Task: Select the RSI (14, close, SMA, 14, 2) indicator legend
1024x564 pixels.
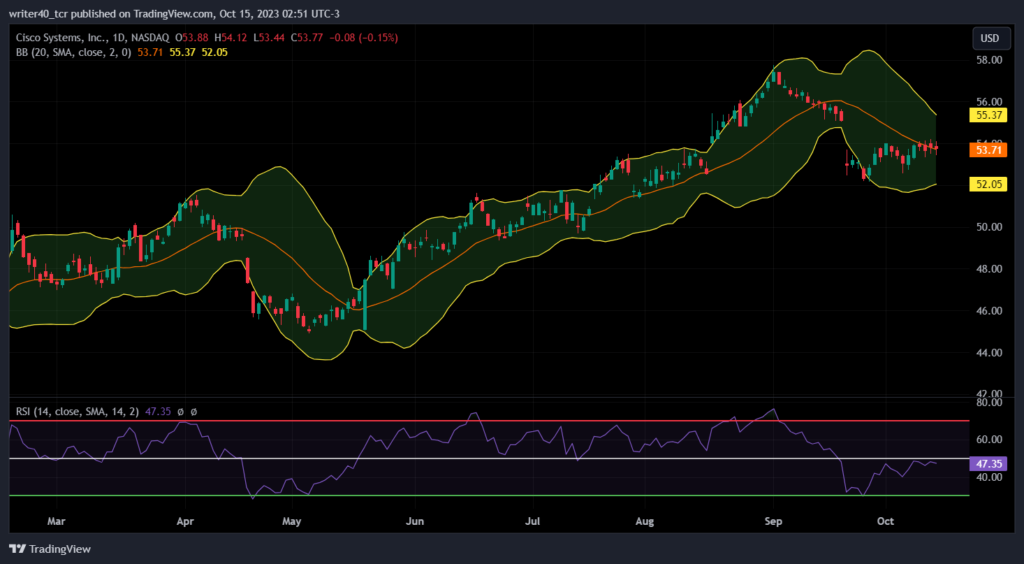Action: tap(77, 412)
